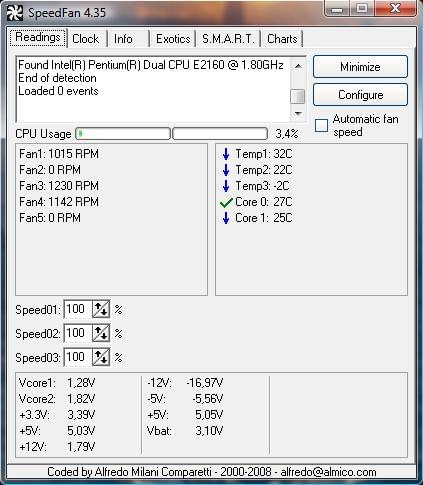Click the 'End of detection' log line
Screen dimensions: 423x485
click(57, 78)
